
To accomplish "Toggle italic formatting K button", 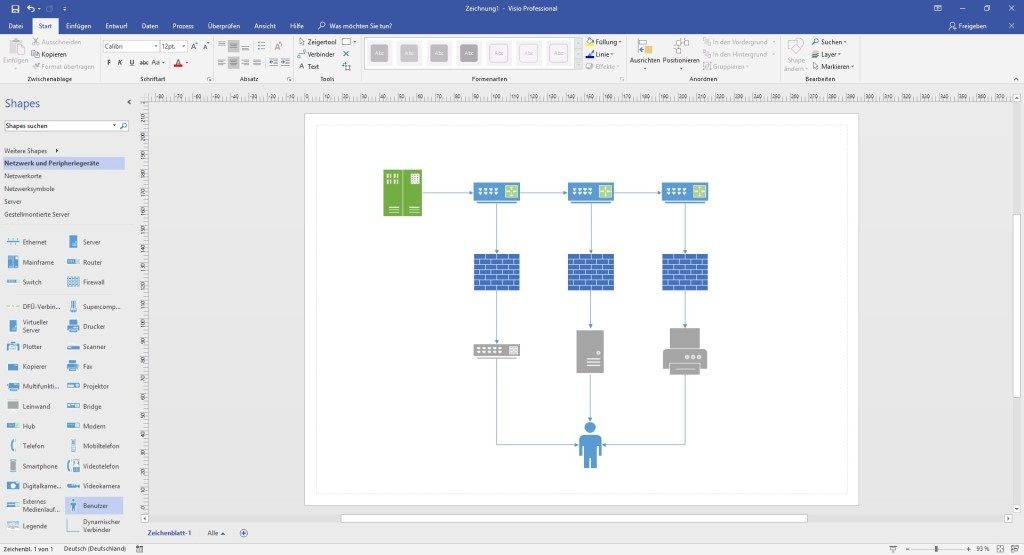I will coord(120,63).
